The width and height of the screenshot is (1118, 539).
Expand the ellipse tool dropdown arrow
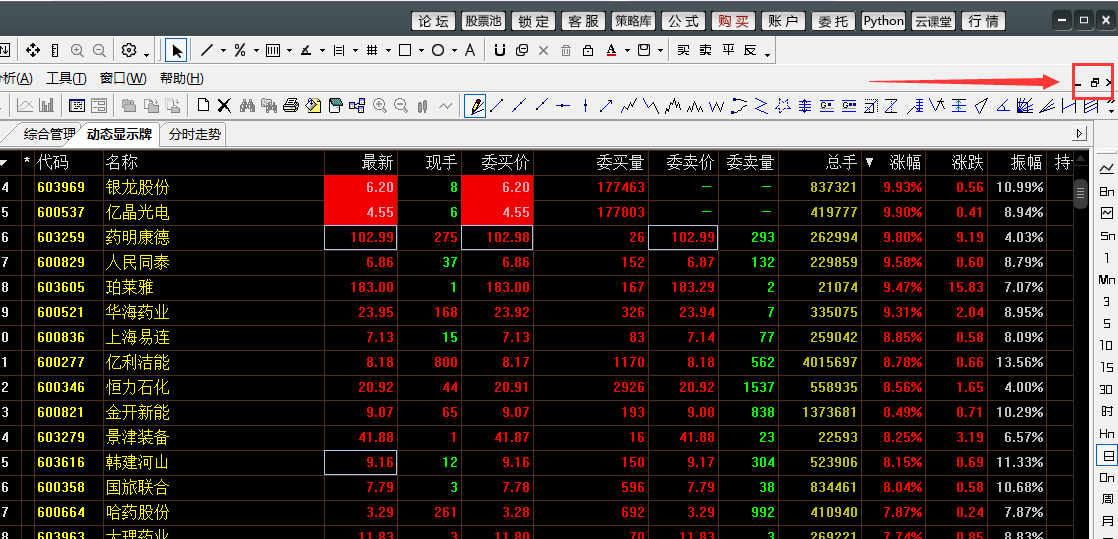[x=454, y=51]
